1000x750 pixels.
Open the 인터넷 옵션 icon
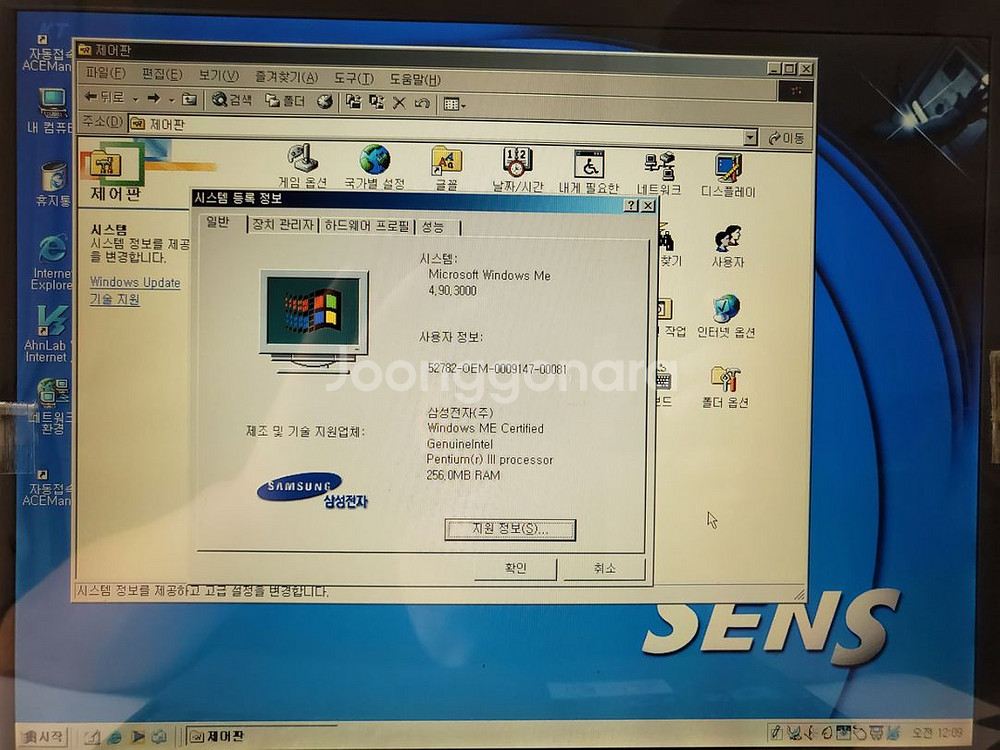[726, 309]
